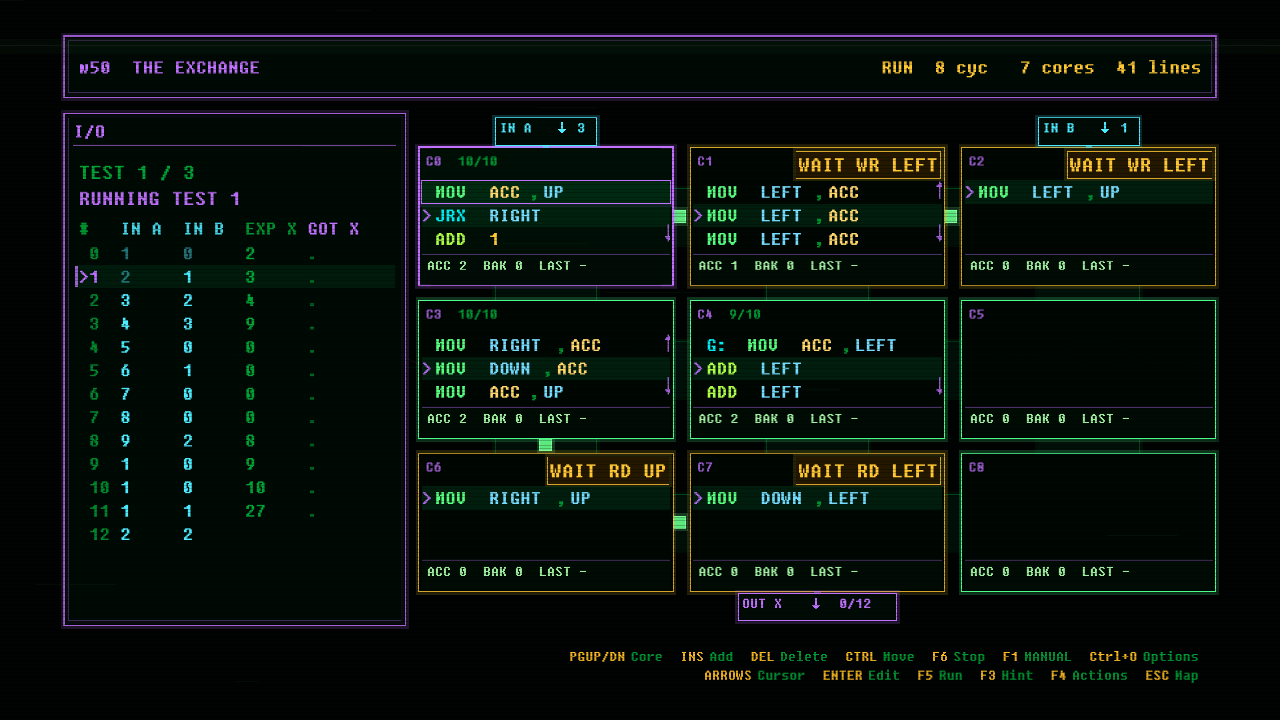
Task: Click WAIT WR LEFT status on C2
Action: (x=1139, y=165)
